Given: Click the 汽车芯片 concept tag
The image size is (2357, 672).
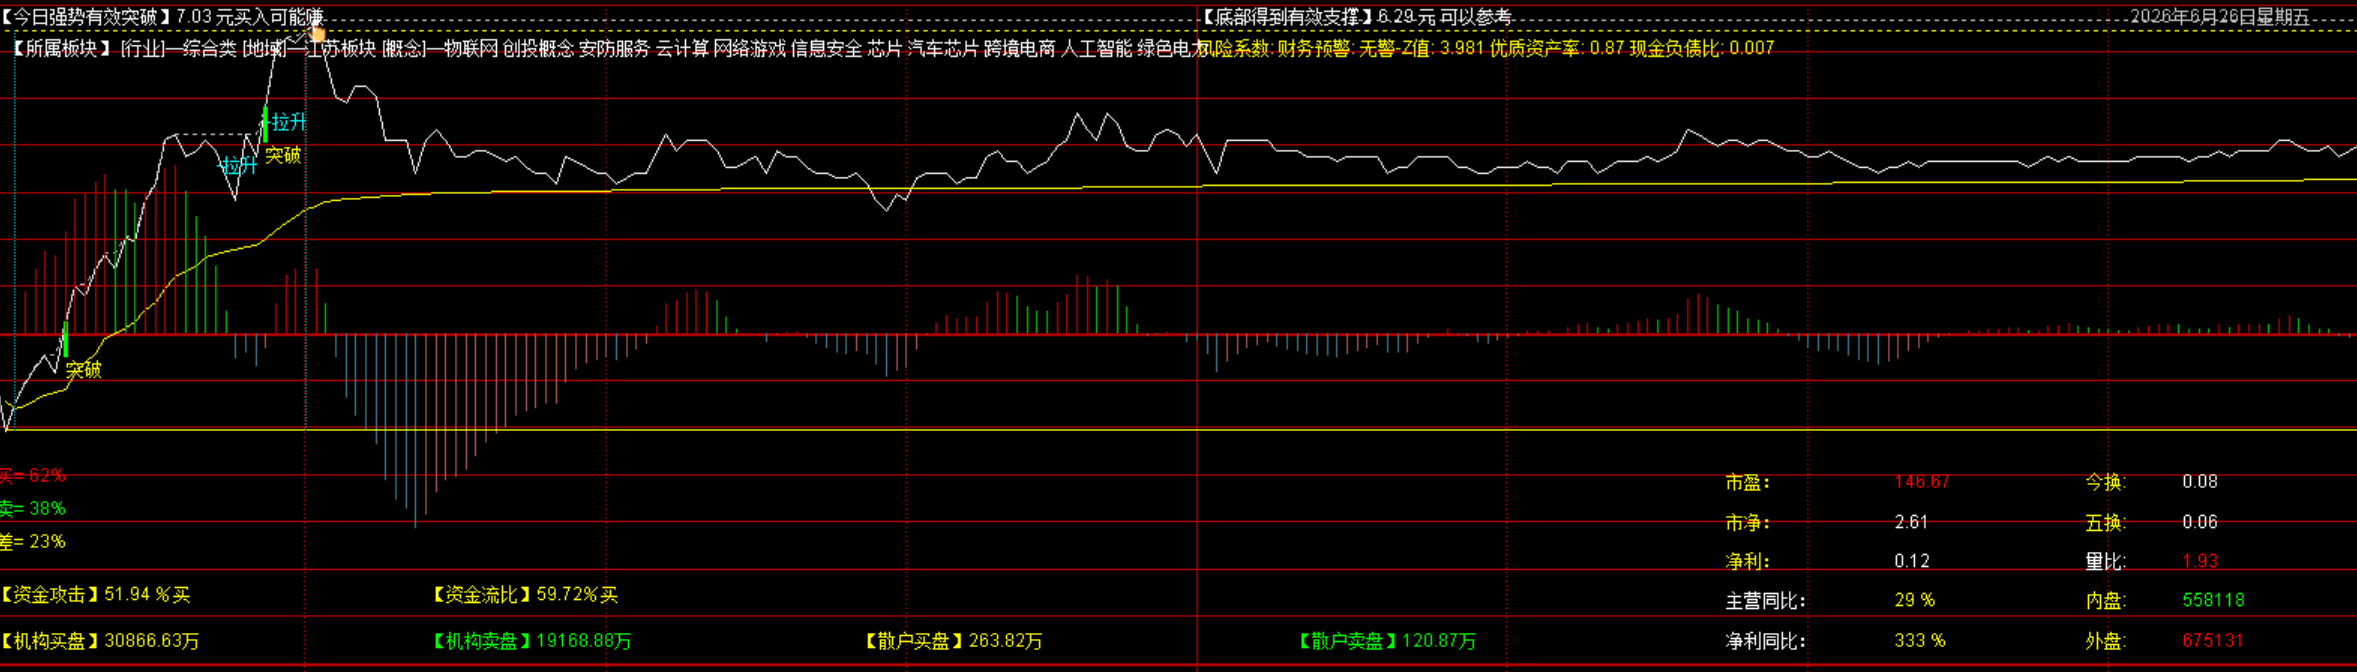Looking at the screenshot, I should (x=943, y=48).
